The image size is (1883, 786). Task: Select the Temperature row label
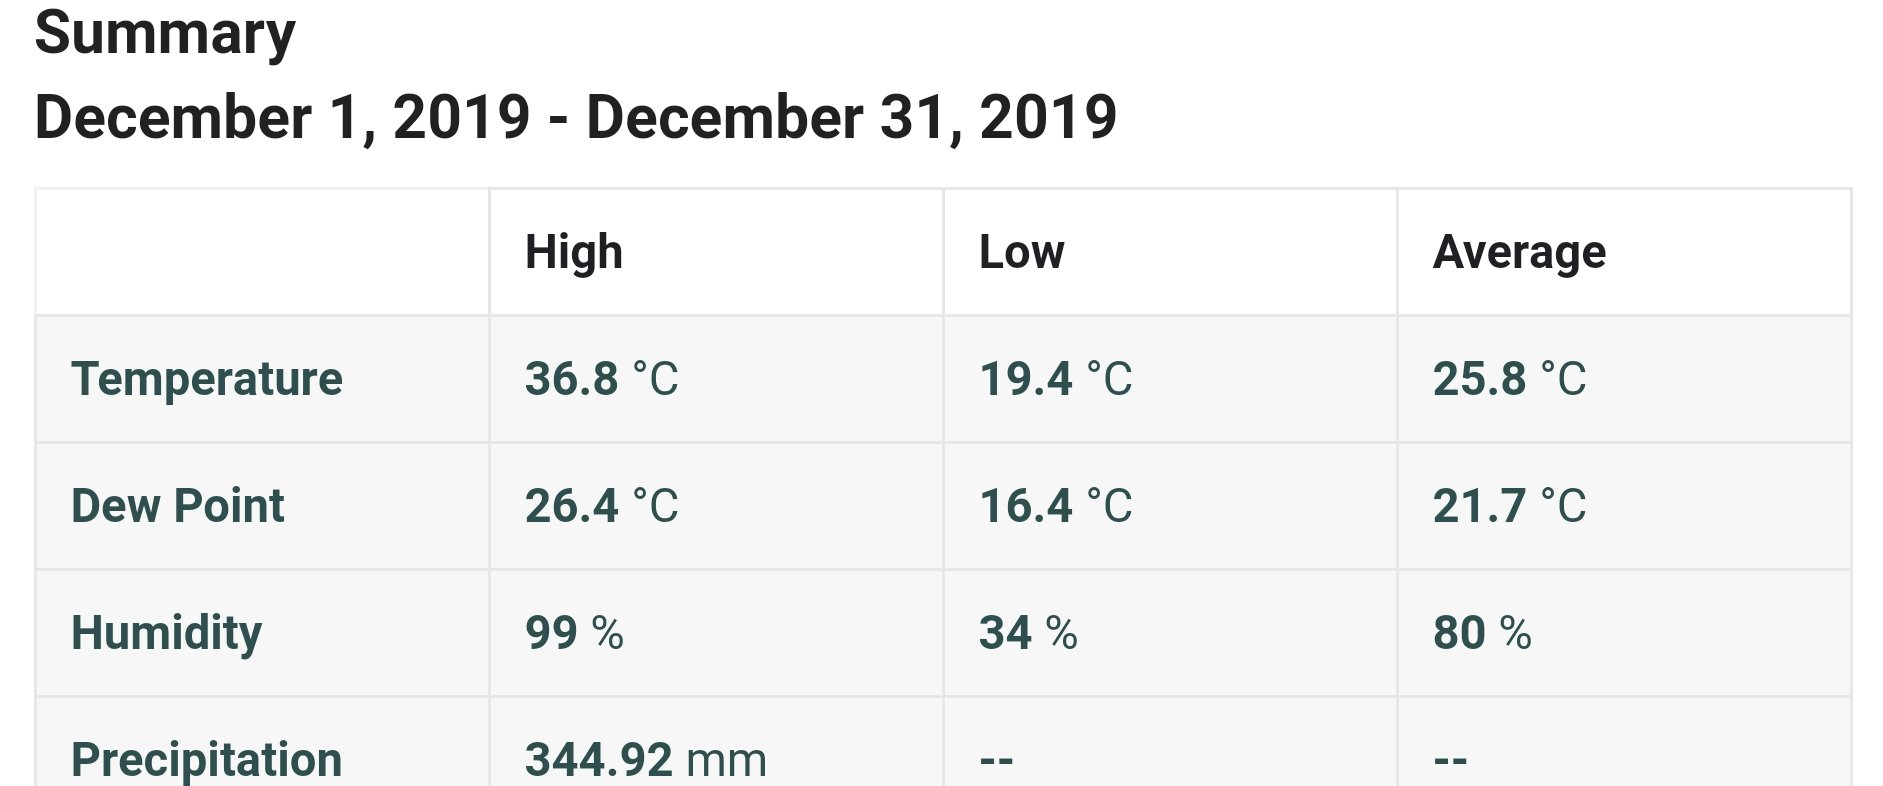point(207,379)
